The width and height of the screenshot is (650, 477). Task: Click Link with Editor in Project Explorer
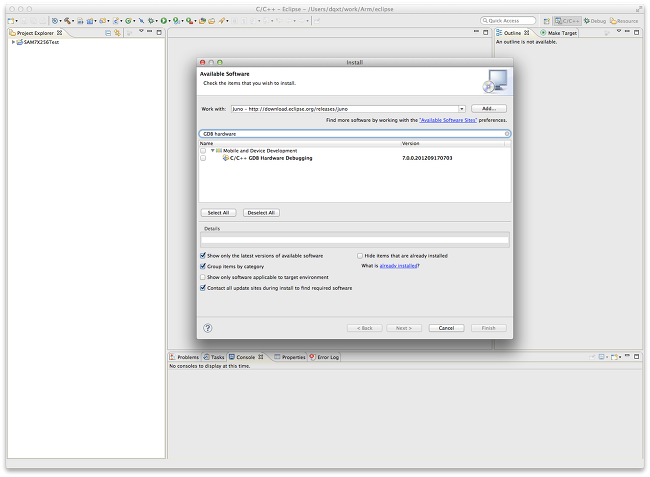pos(118,33)
